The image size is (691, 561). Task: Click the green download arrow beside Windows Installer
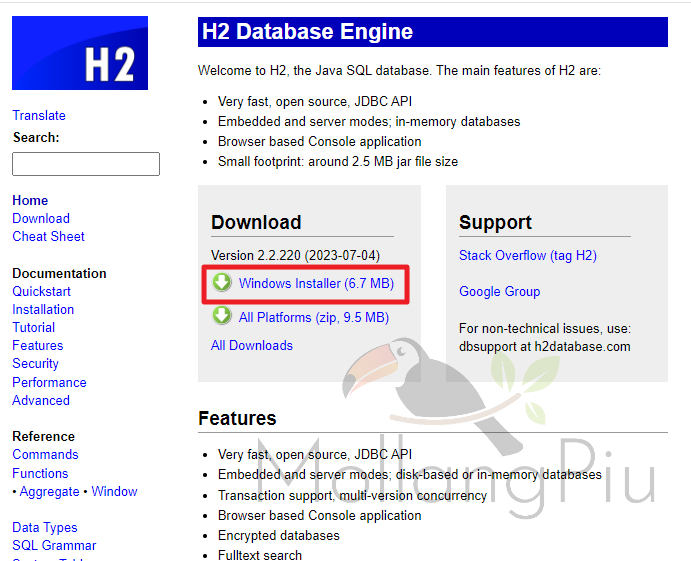pos(222,282)
